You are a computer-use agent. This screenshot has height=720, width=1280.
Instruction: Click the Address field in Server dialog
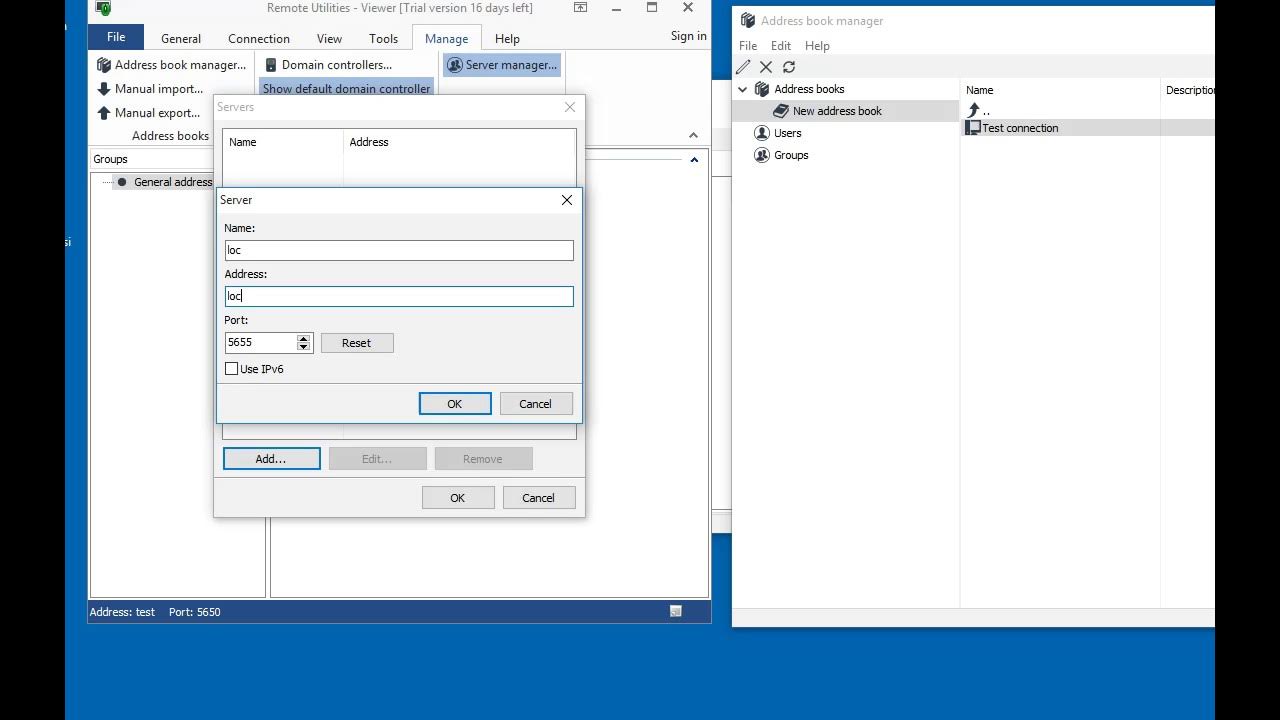[399, 296]
